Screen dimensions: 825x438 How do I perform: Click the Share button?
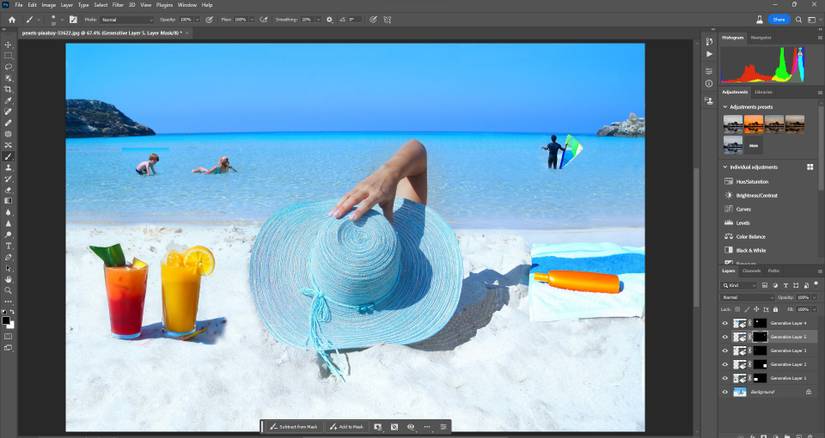tap(779, 19)
